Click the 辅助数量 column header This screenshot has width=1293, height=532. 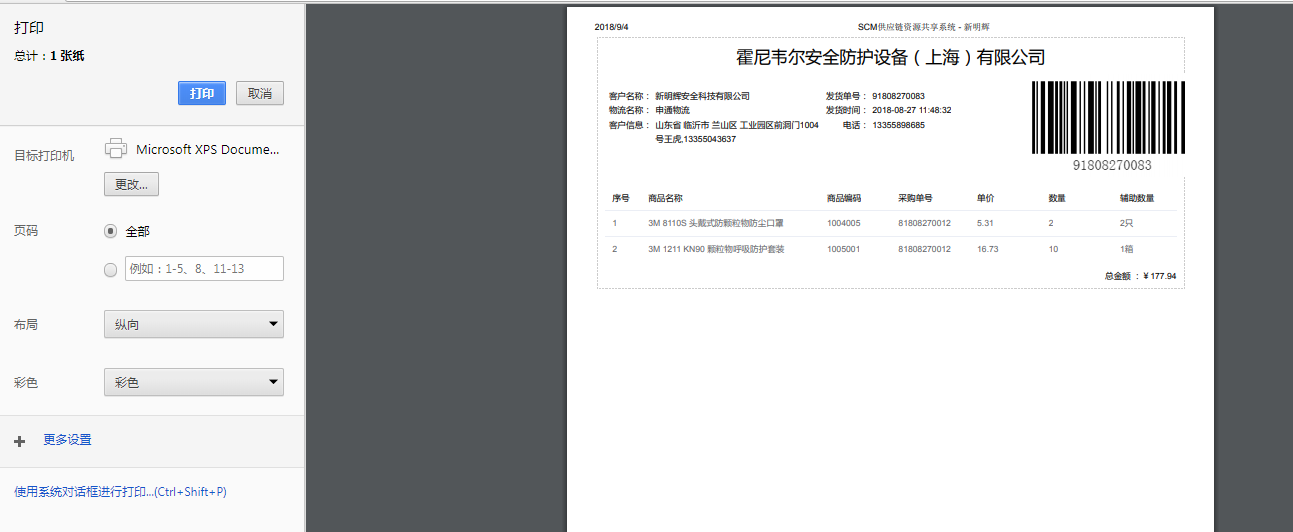1137,198
